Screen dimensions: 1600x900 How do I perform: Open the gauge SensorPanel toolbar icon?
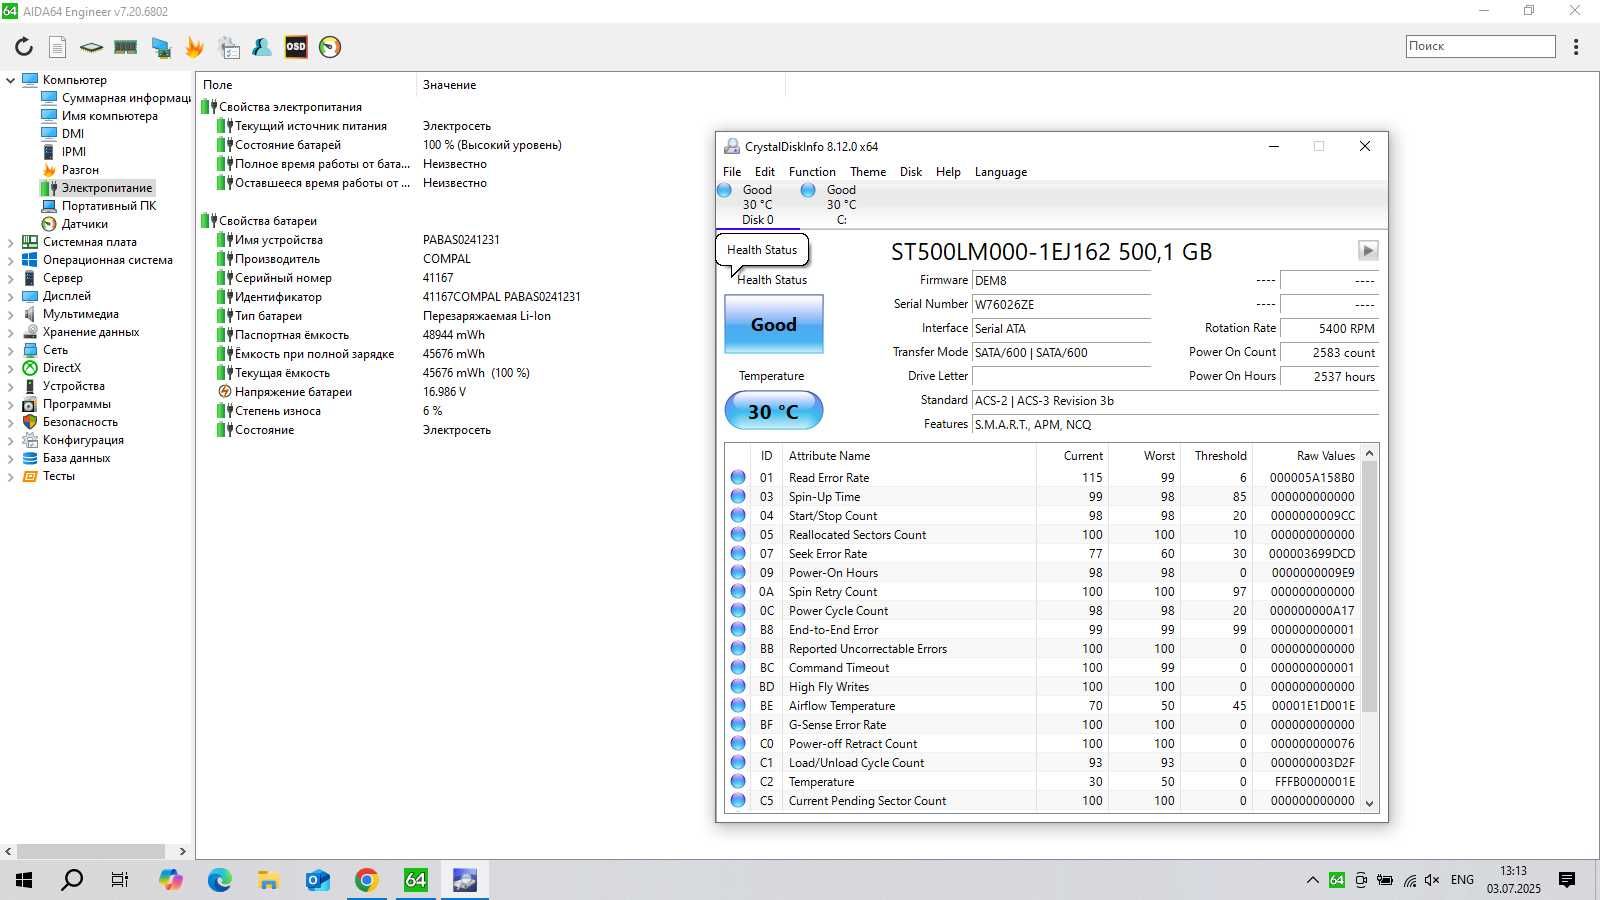coord(330,47)
